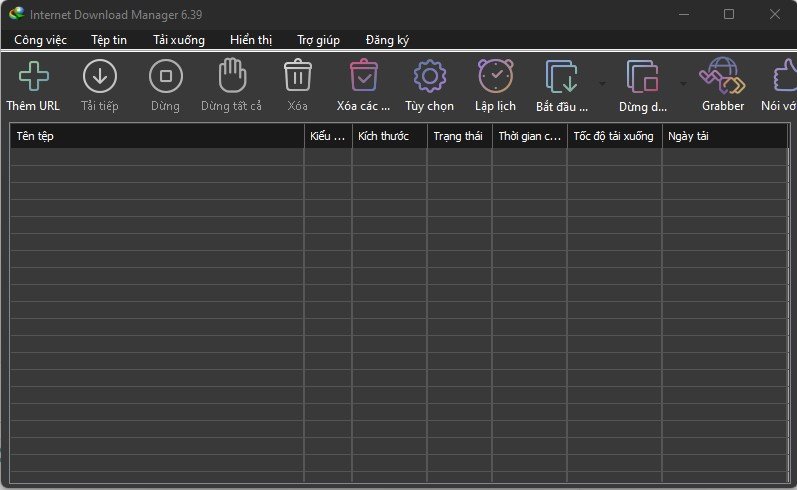
Task: Click the Bắt đầu queue icon
Action: pos(561,76)
